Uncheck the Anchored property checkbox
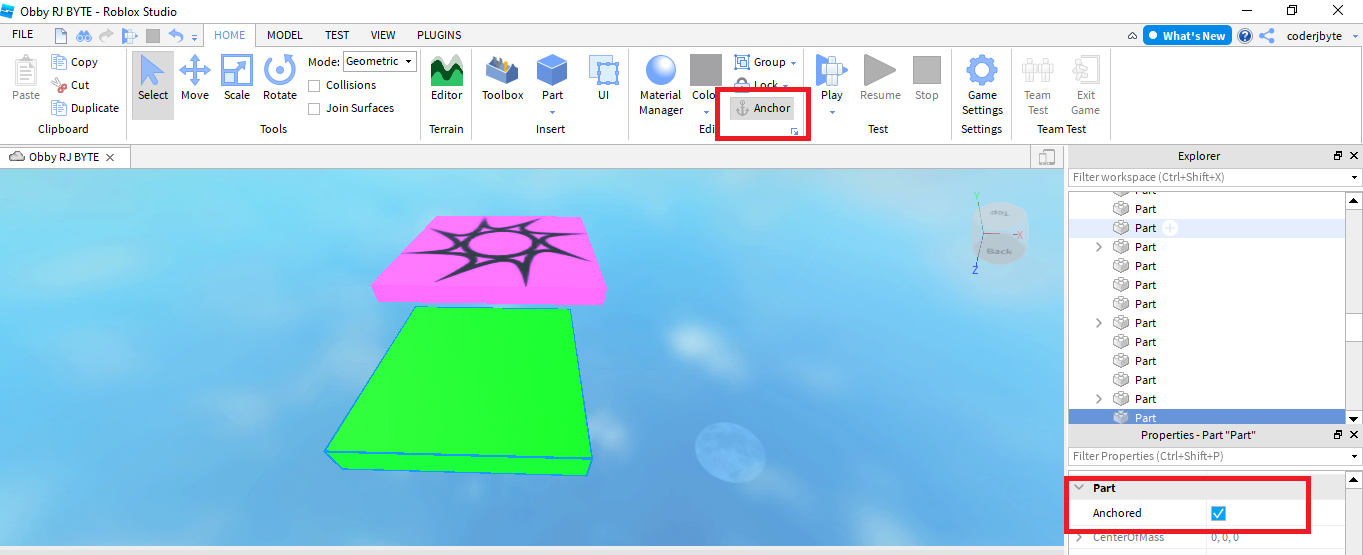This screenshot has height=555, width=1363. [x=1218, y=513]
